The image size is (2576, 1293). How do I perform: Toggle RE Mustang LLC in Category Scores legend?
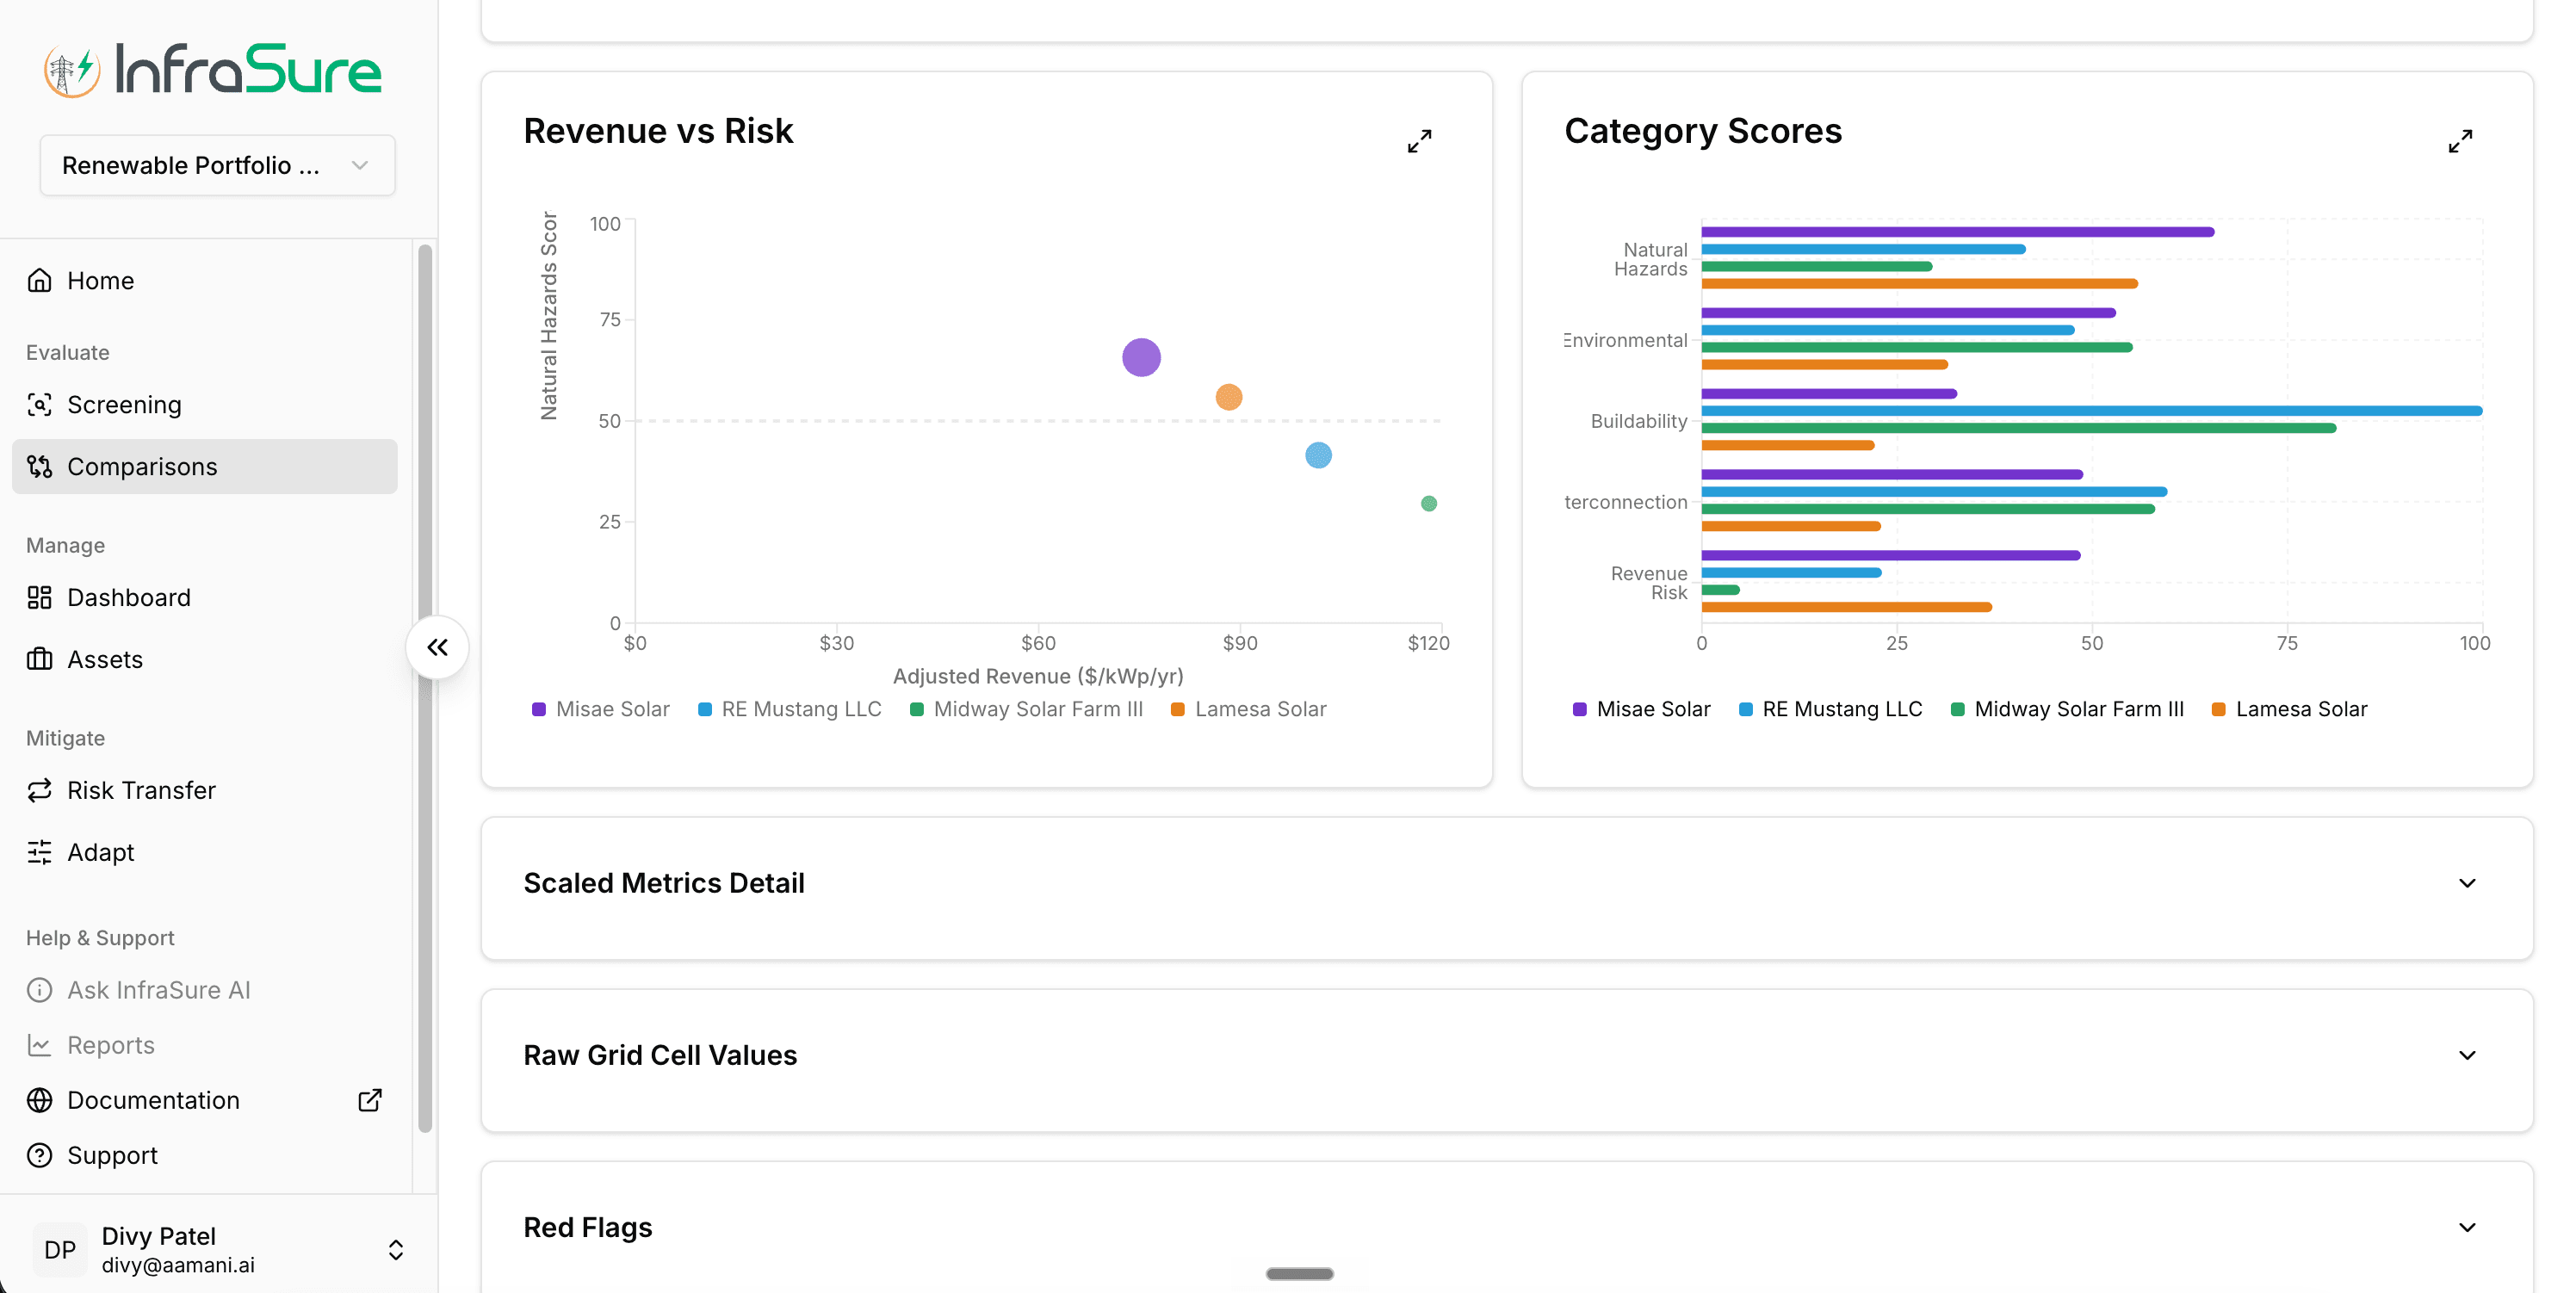pyautogui.click(x=1830, y=709)
